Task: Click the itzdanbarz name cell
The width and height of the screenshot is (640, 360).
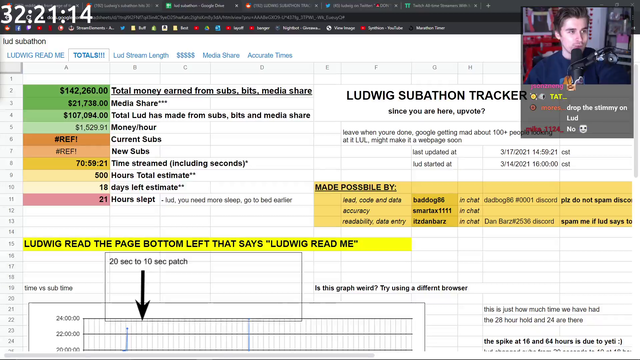Action: pyautogui.click(x=434, y=221)
